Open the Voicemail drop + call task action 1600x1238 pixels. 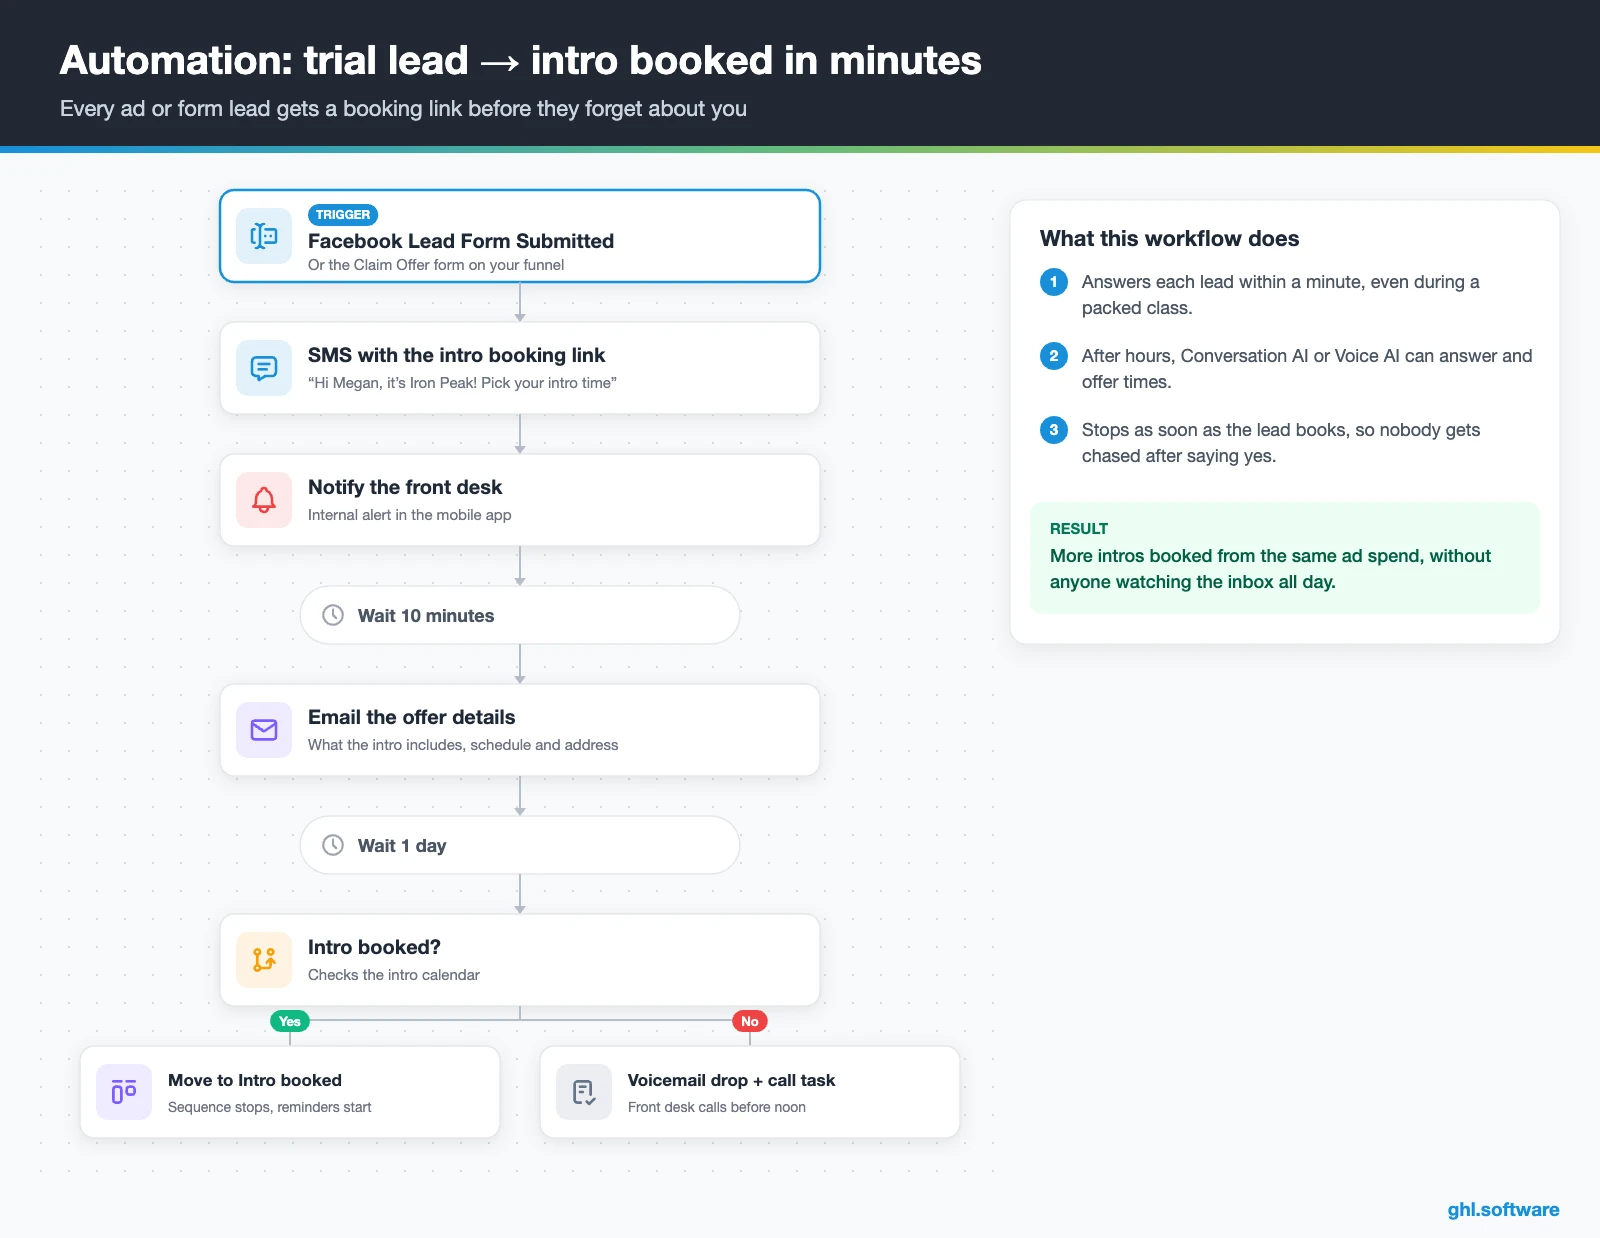pos(750,1092)
